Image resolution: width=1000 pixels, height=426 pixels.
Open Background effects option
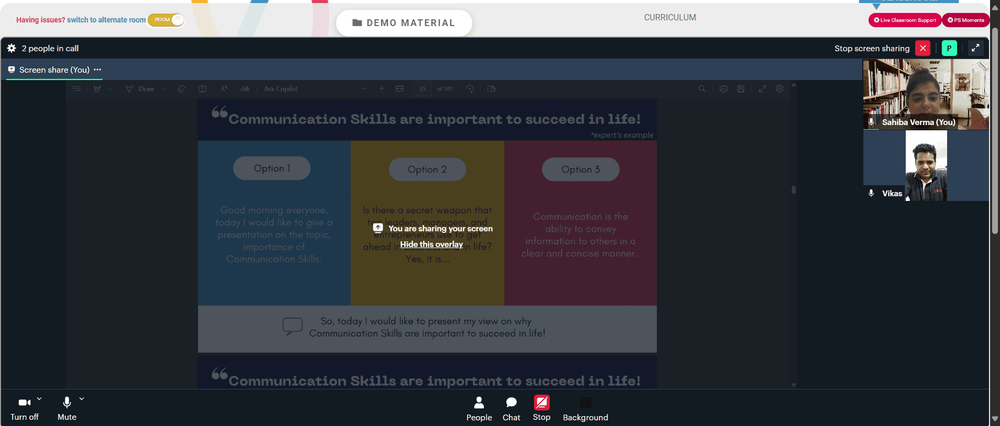(x=585, y=409)
